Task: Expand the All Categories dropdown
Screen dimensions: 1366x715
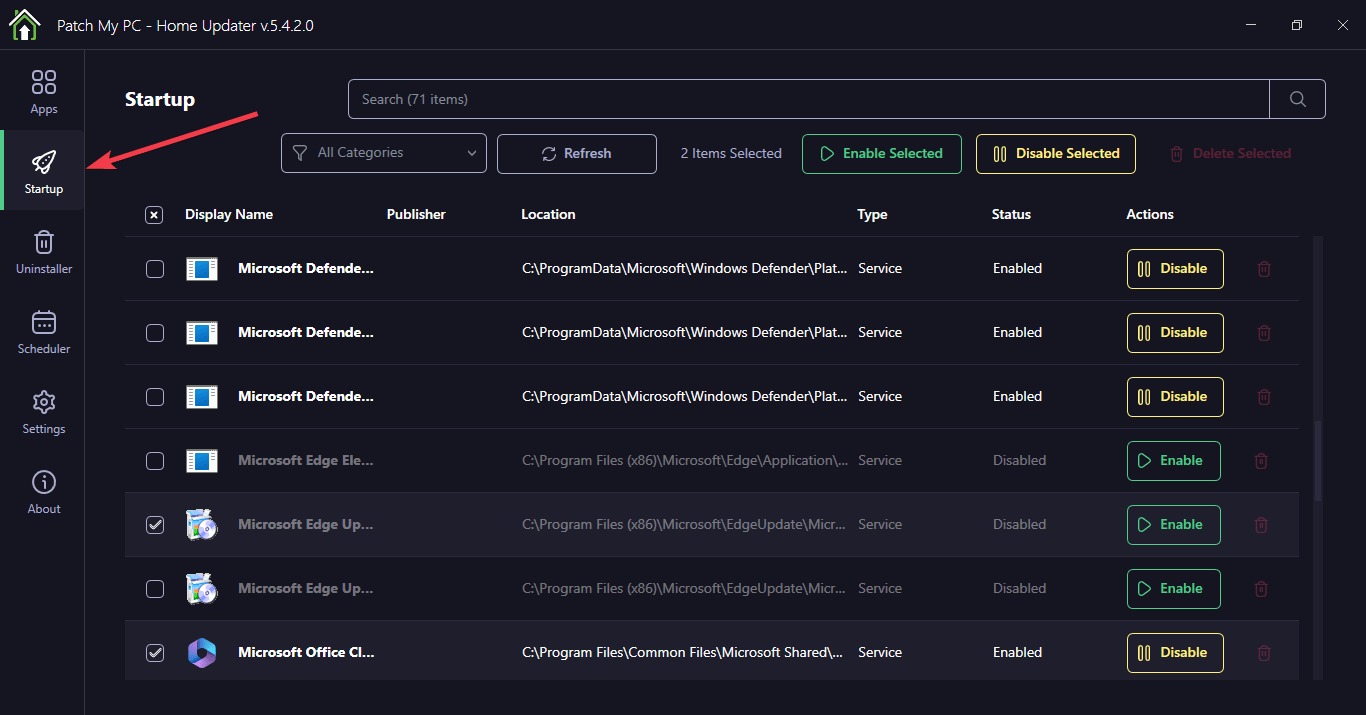Action: (383, 153)
